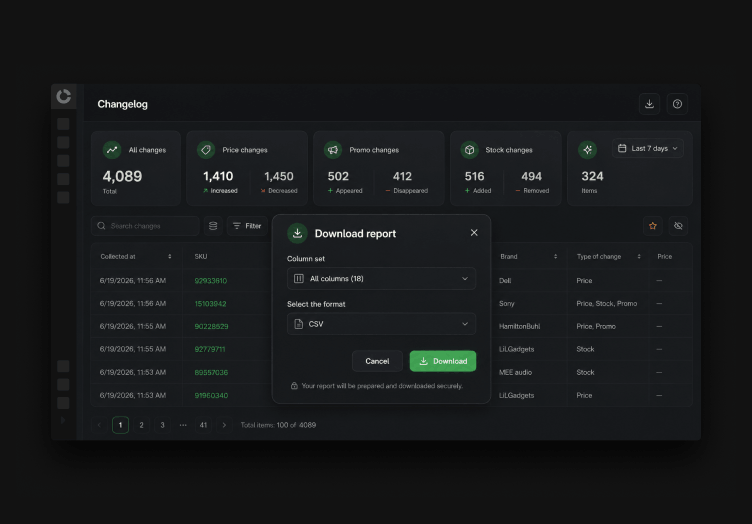
Task: Expand the CSV format dropdown
Action: pyautogui.click(x=381, y=324)
